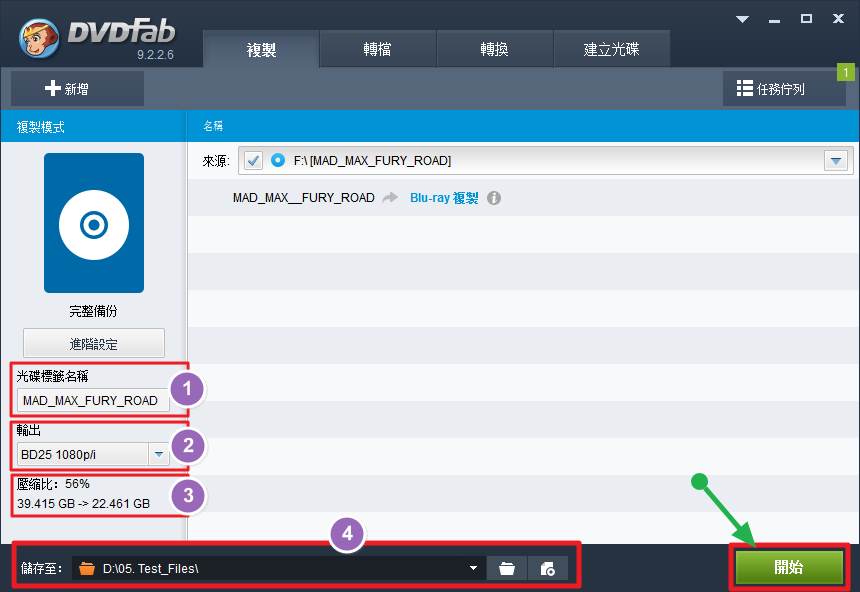Open the title bar dropdown menu arrow
This screenshot has width=860, height=592.
point(743,19)
